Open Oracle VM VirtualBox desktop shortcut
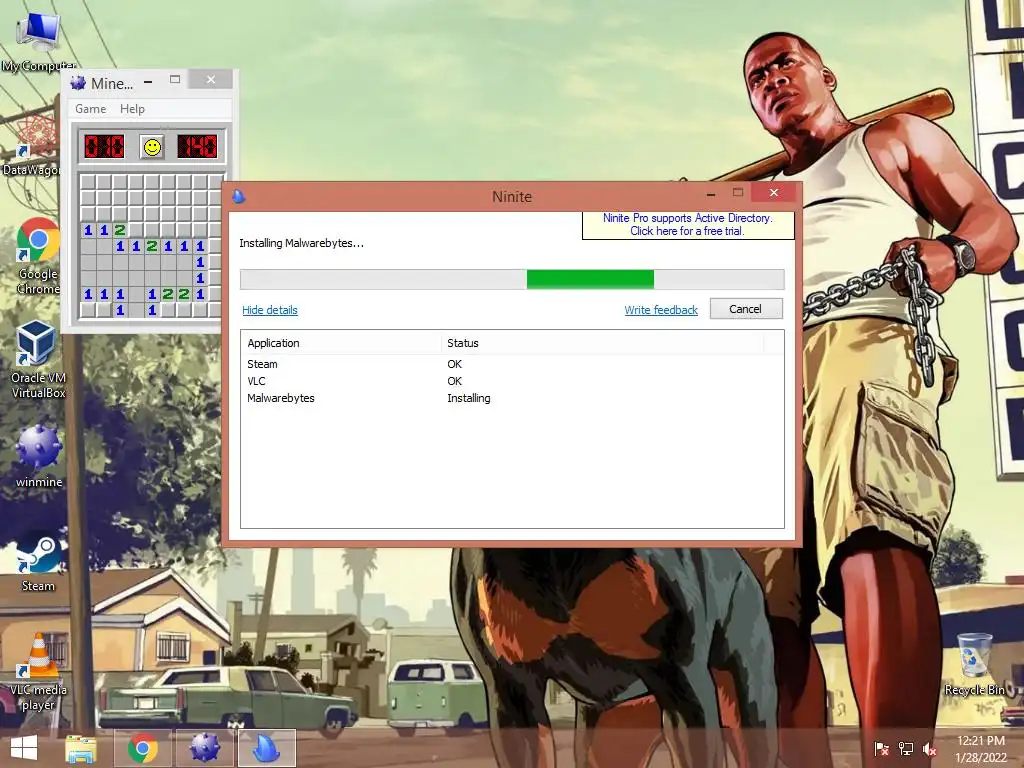The image size is (1024, 768). [x=38, y=359]
